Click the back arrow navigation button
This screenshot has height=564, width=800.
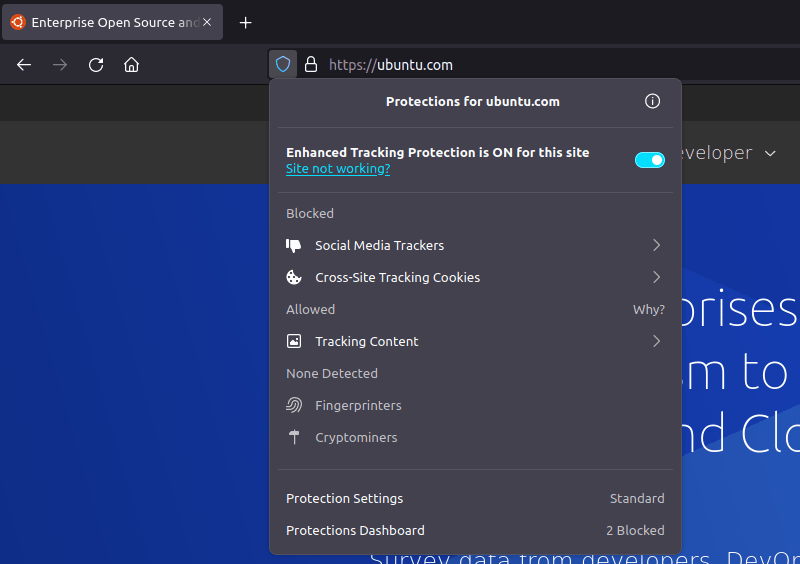(x=24, y=65)
